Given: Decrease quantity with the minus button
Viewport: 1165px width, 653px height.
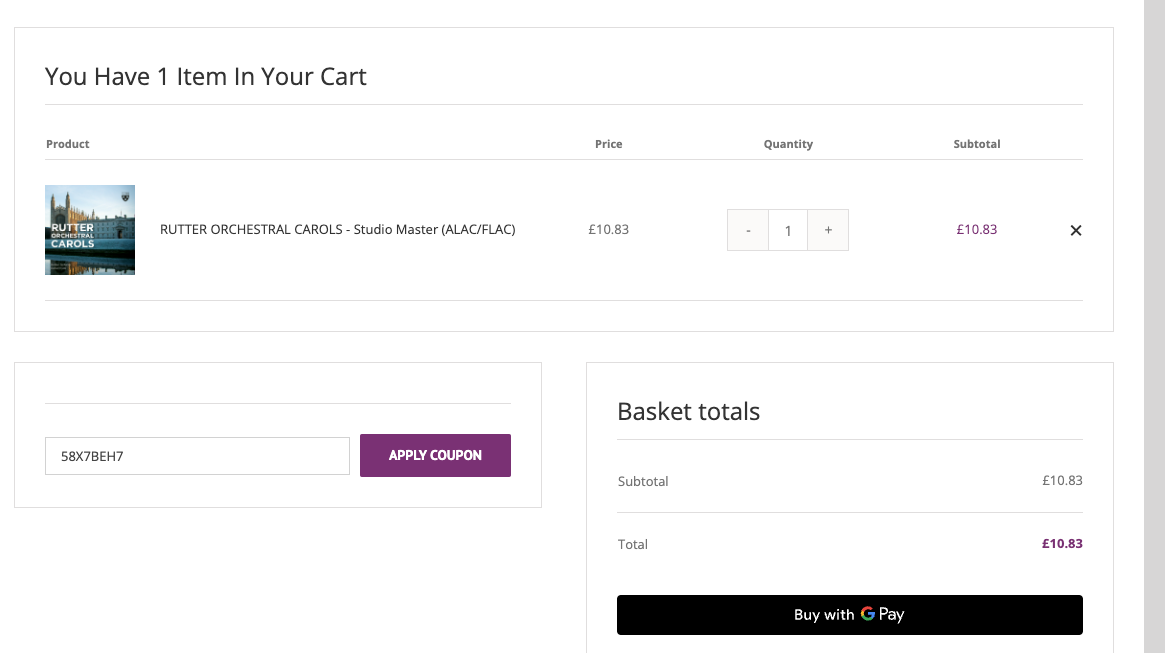Looking at the screenshot, I should [748, 230].
